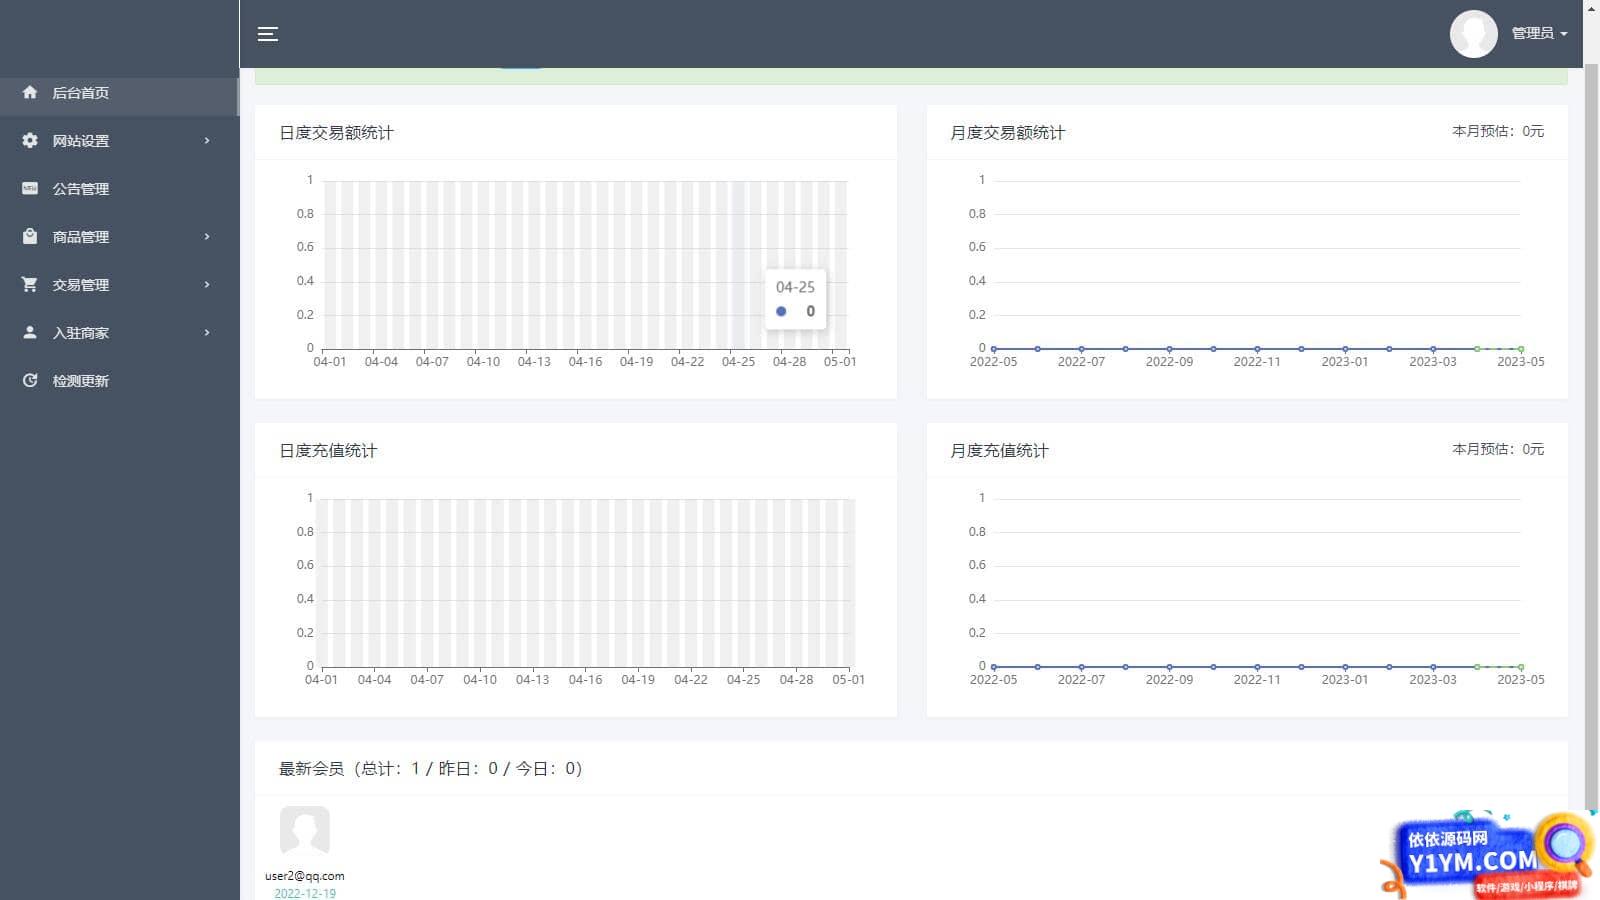Screen dimensions: 1600x900
Task: Click the refresh icon for 检测更新
Action: 30,380
